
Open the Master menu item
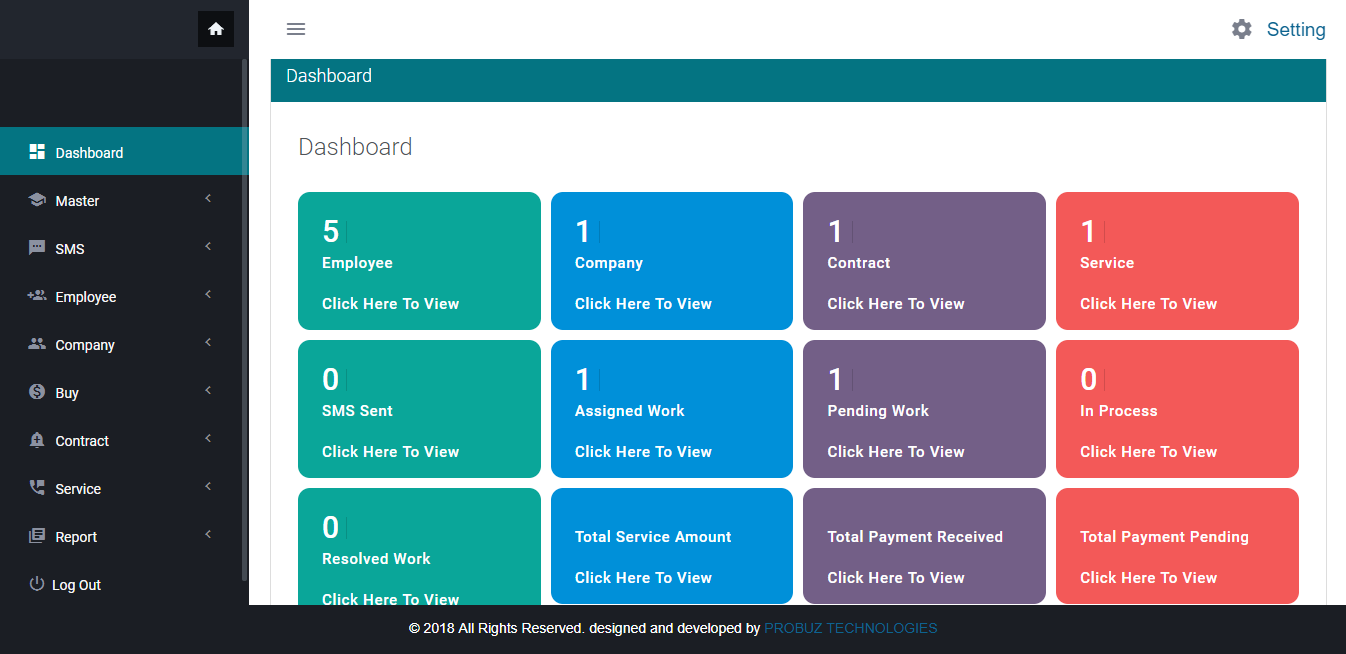(x=77, y=201)
